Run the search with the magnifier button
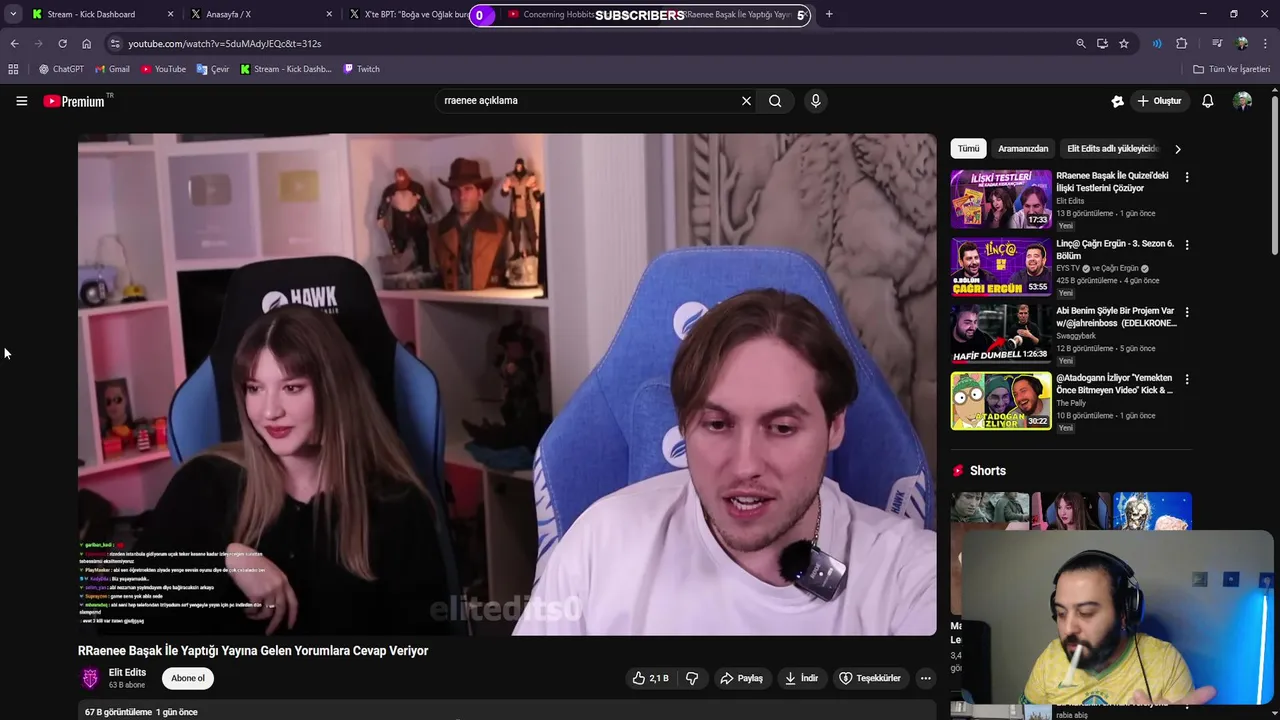 click(x=775, y=101)
